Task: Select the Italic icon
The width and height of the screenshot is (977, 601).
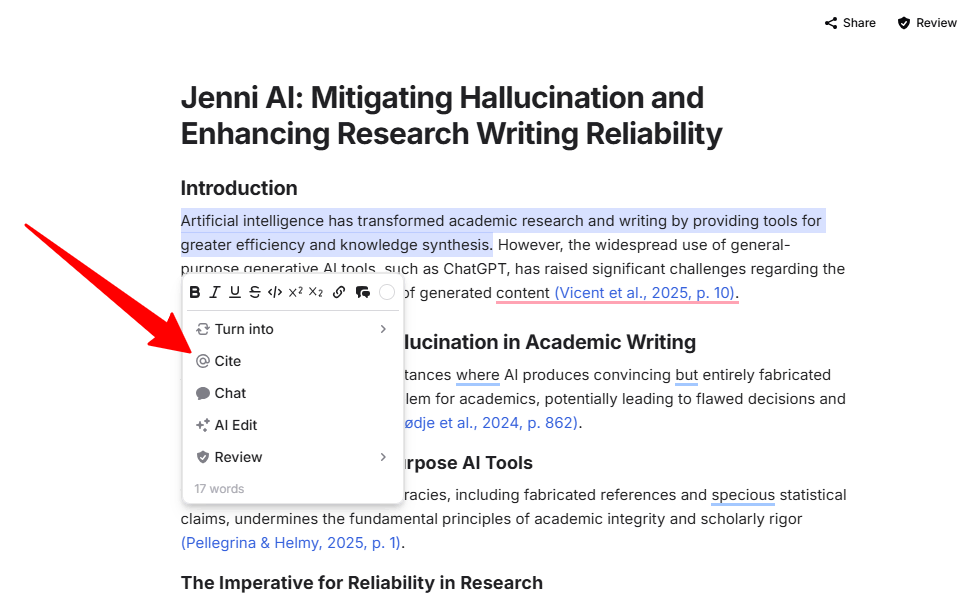Action: (x=215, y=291)
